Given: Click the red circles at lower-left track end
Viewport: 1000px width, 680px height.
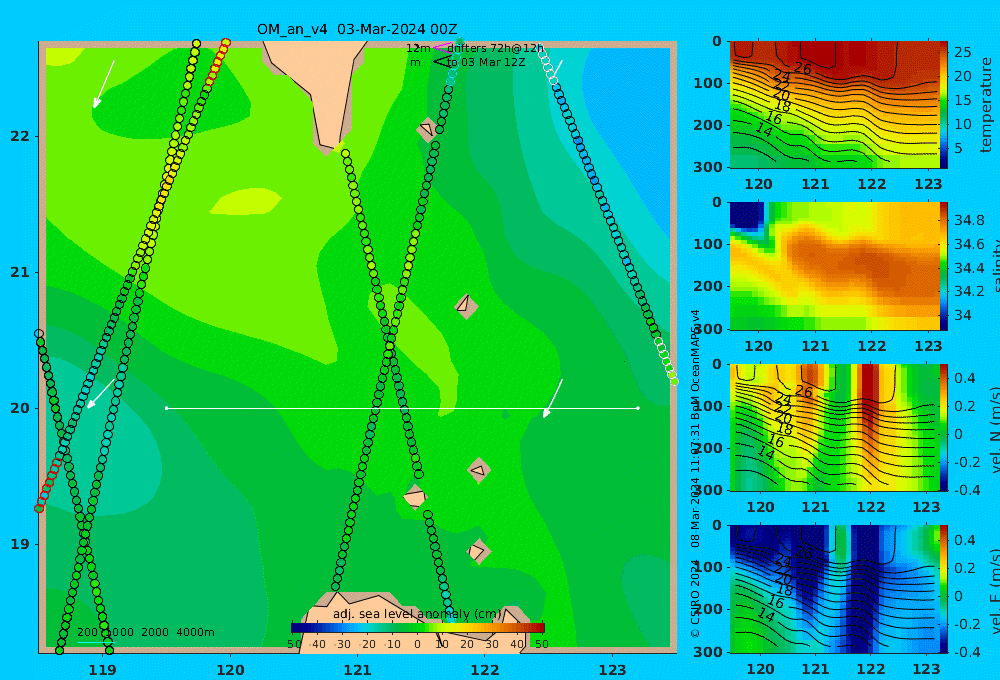Looking at the screenshot, I should point(48,485).
